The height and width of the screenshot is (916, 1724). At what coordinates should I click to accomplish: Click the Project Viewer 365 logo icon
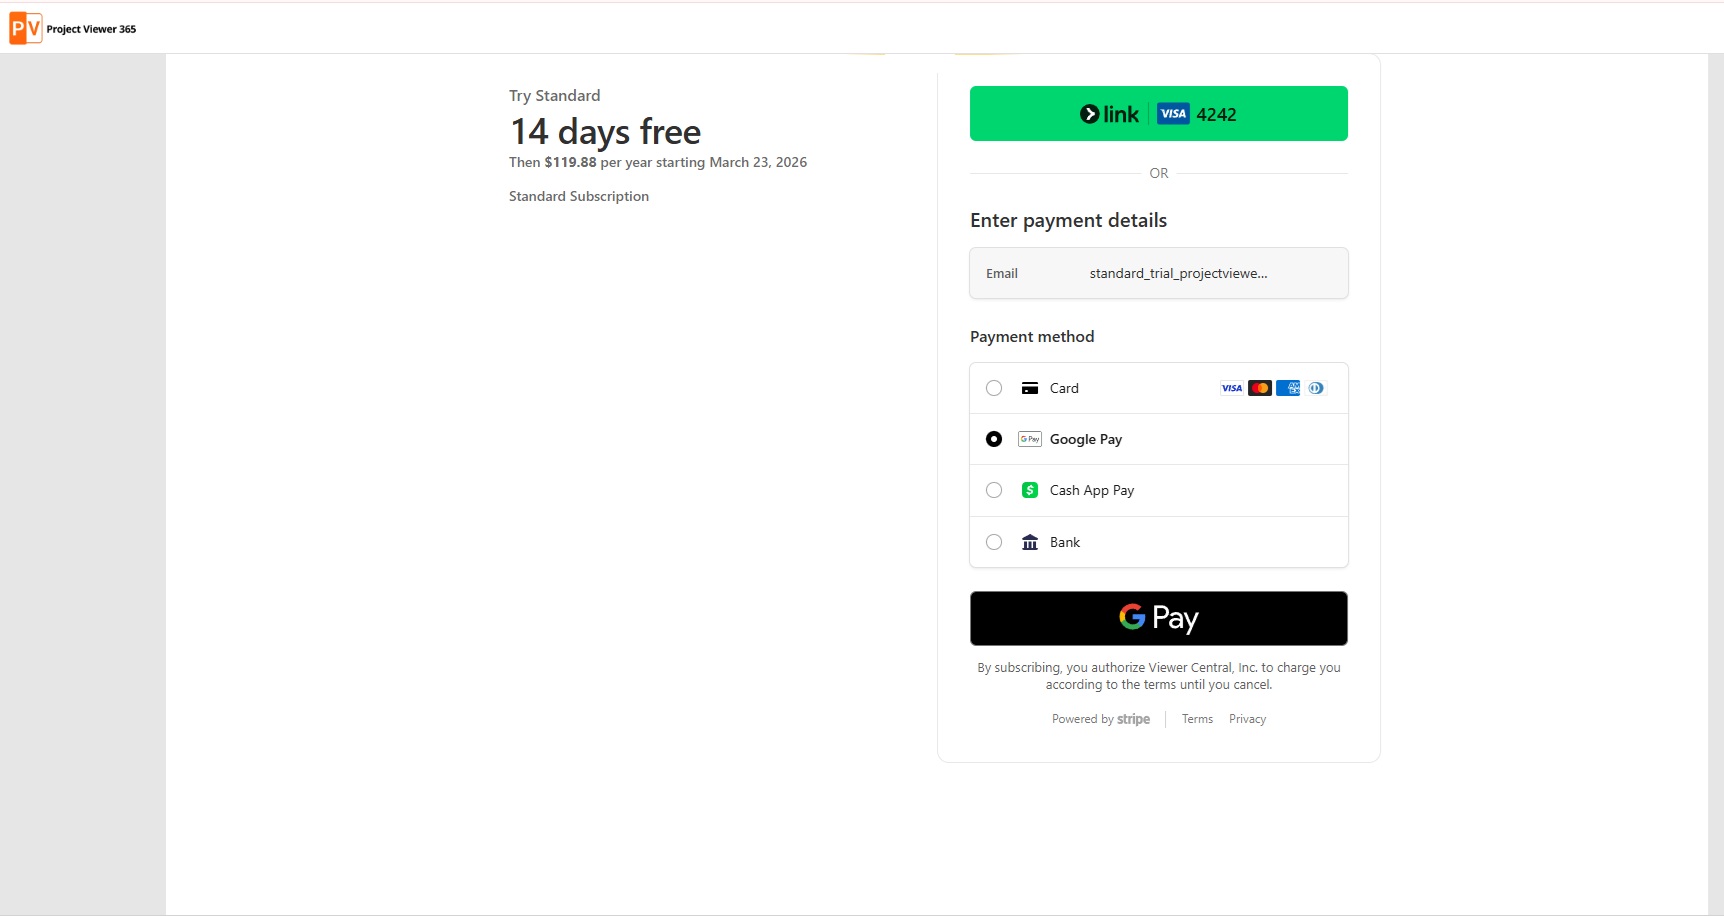[26, 28]
